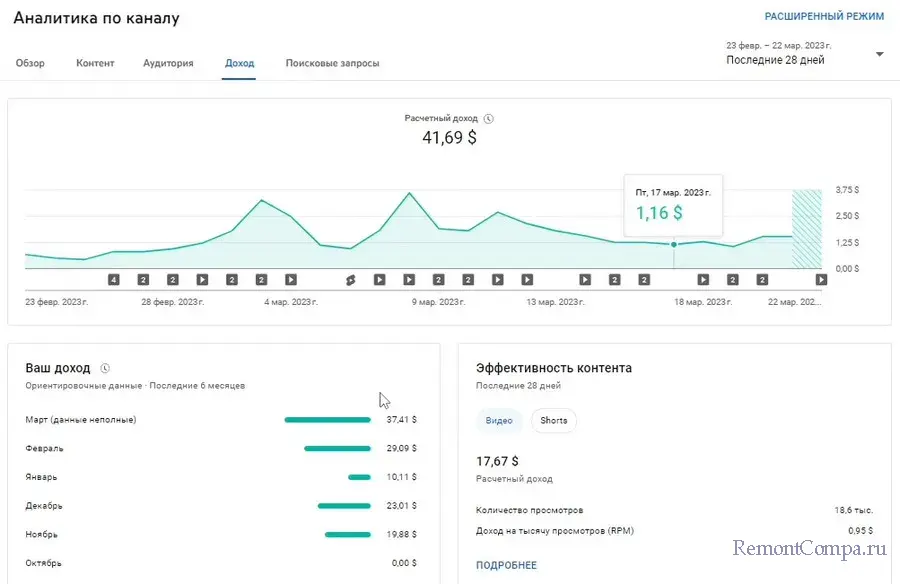Viewport: 900px width, 584px height.
Task: Click the numbered 2 marker above 22 мар.
Action: pyautogui.click(x=762, y=280)
